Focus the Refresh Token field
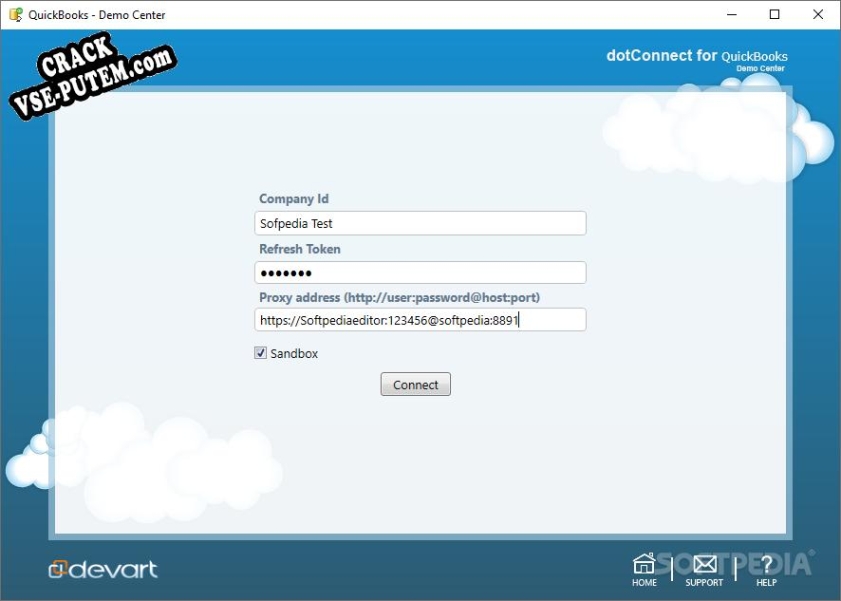Image resolution: width=841 pixels, height=601 pixels. point(420,273)
